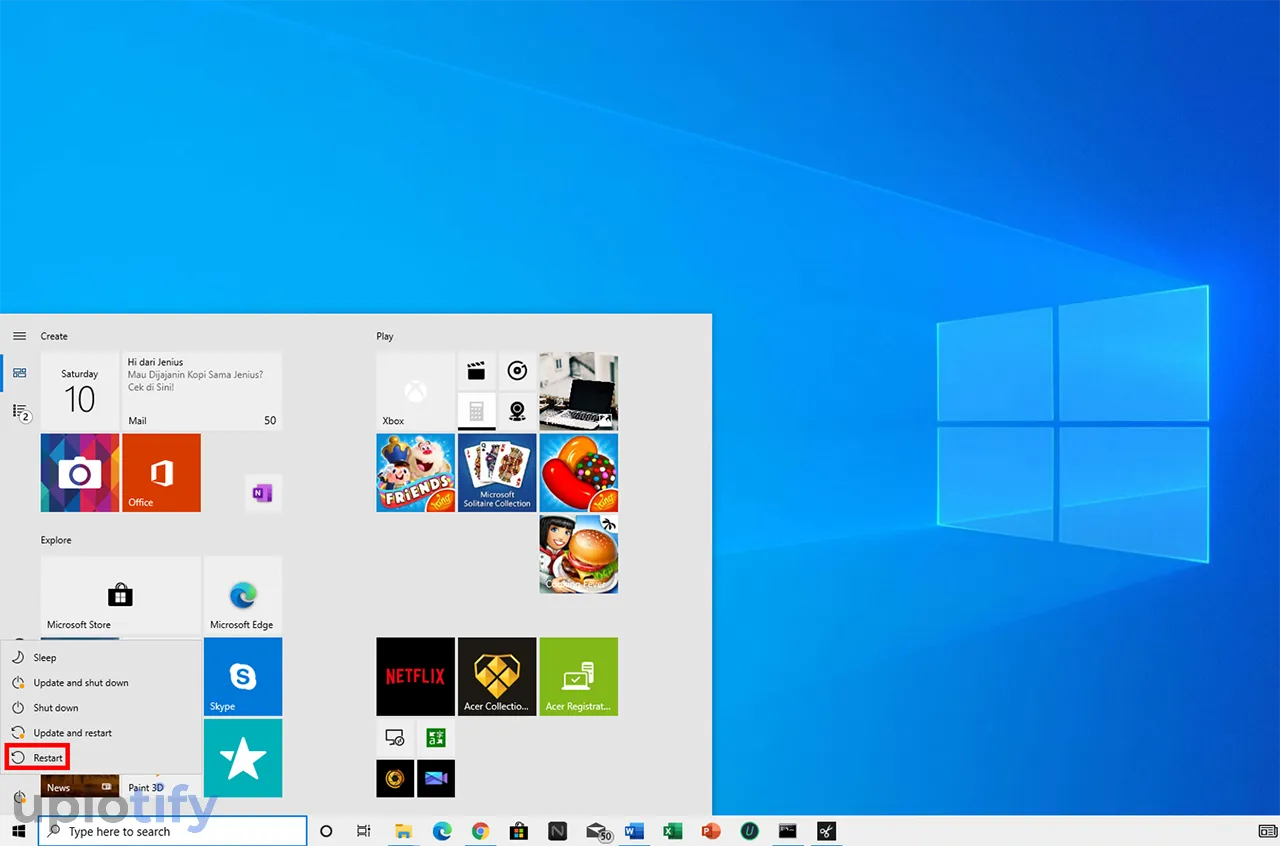Open Microsoft Solitaire Collection tile
Viewport: 1280px width, 846px height.
point(497,473)
